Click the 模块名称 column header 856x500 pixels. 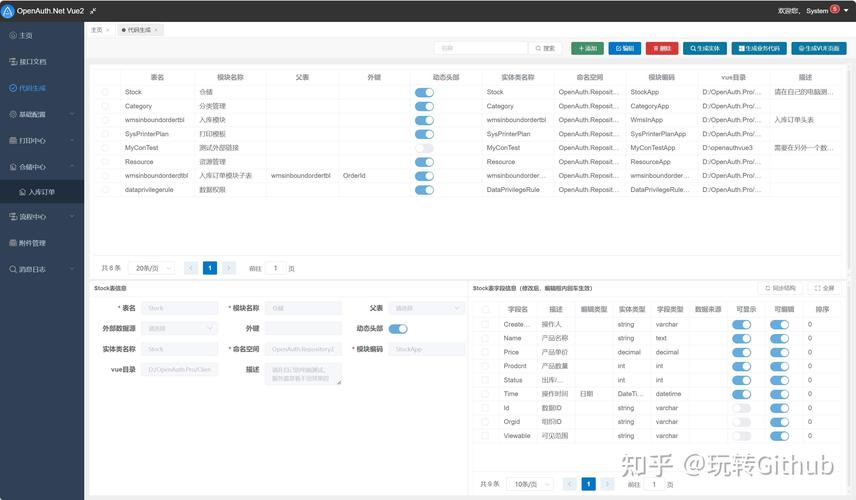tap(230, 78)
